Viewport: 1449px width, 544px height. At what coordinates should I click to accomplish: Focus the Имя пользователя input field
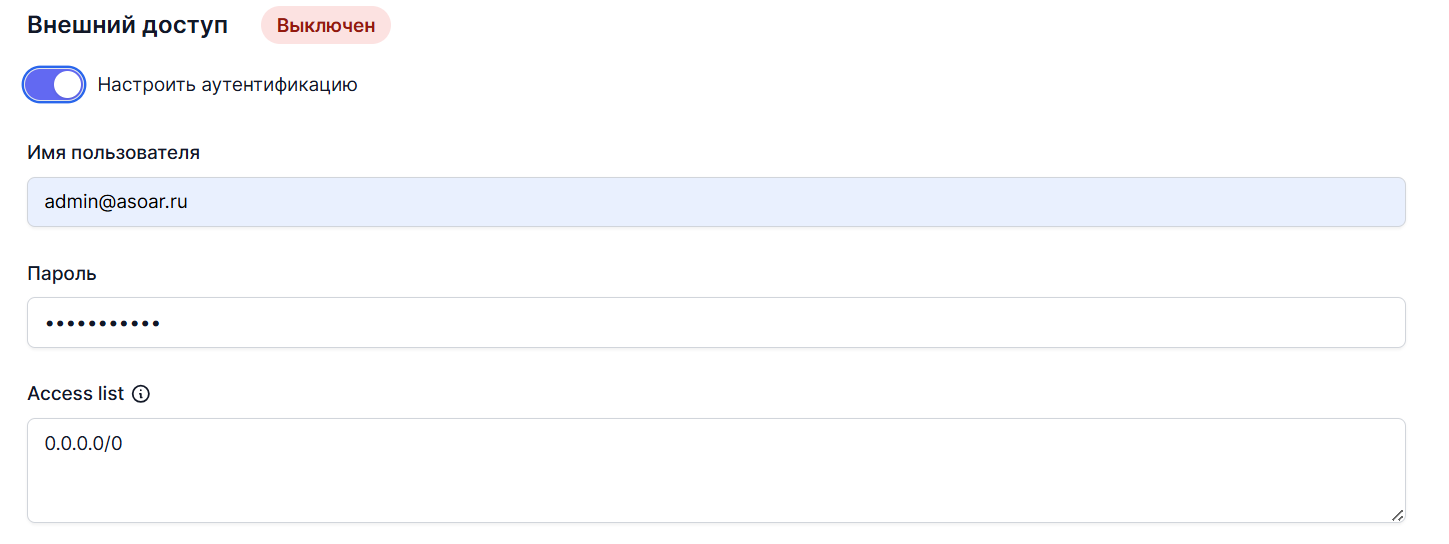[716, 202]
